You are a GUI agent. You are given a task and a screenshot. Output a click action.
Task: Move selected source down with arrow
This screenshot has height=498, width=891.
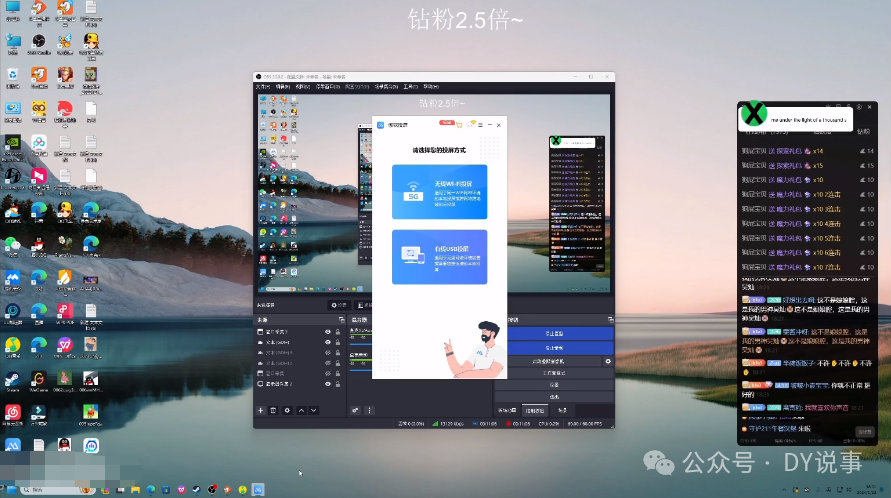(314, 410)
